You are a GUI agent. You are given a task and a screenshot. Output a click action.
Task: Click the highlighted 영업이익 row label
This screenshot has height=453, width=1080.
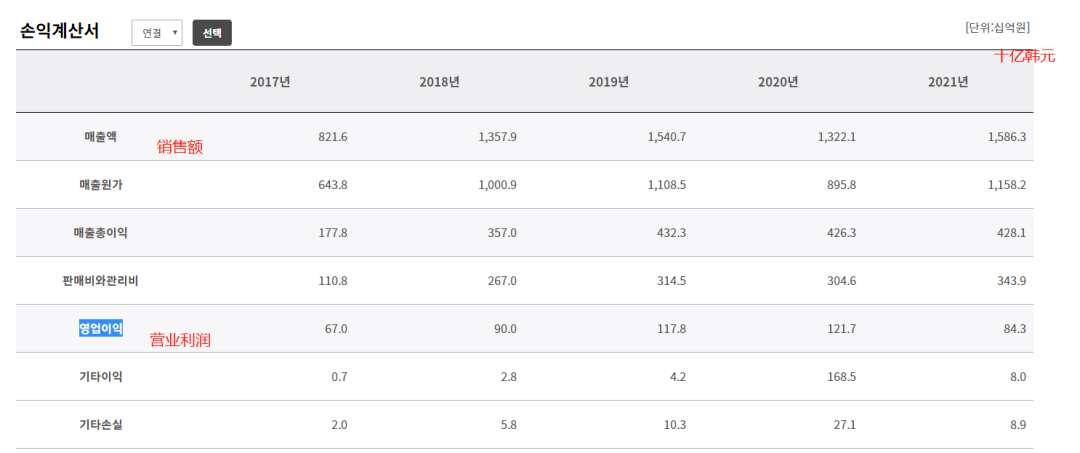pos(101,328)
